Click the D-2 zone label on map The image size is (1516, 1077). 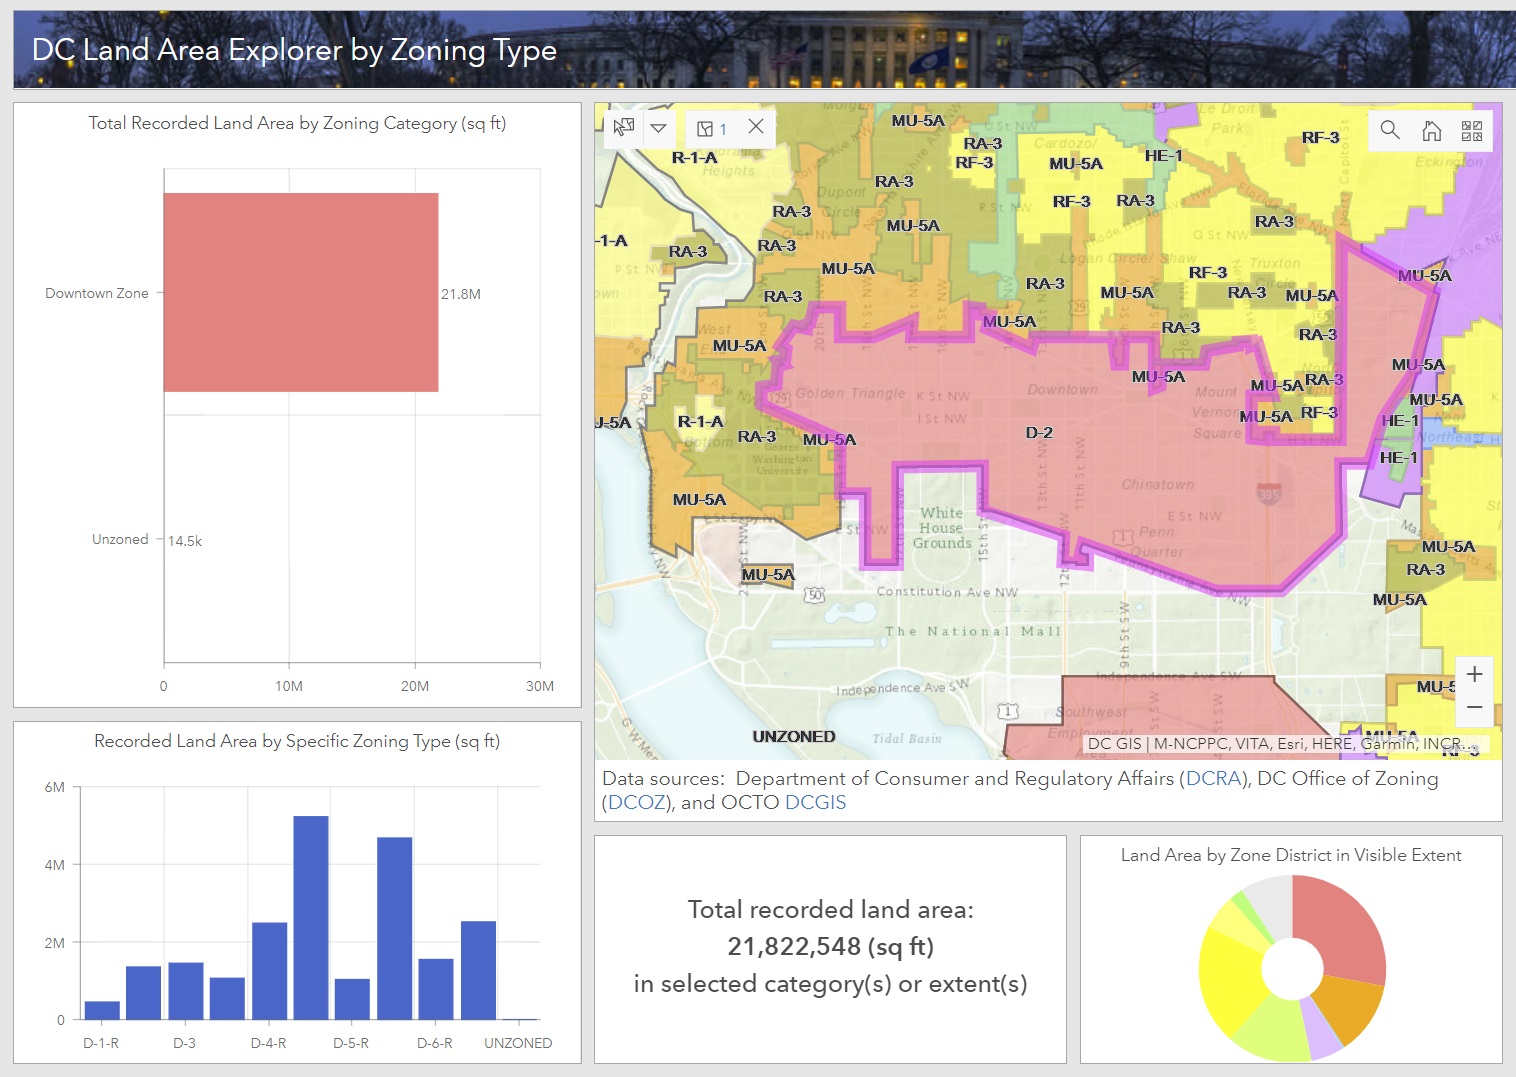[x=1039, y=433]
